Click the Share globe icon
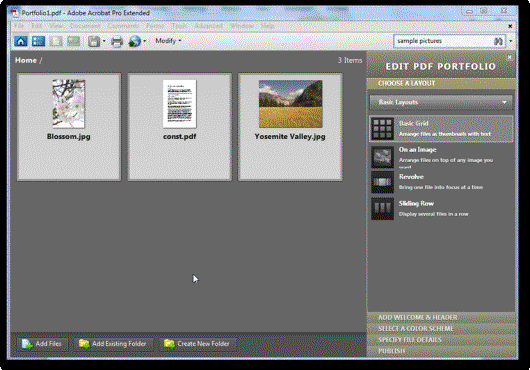 tap(135, 41)
